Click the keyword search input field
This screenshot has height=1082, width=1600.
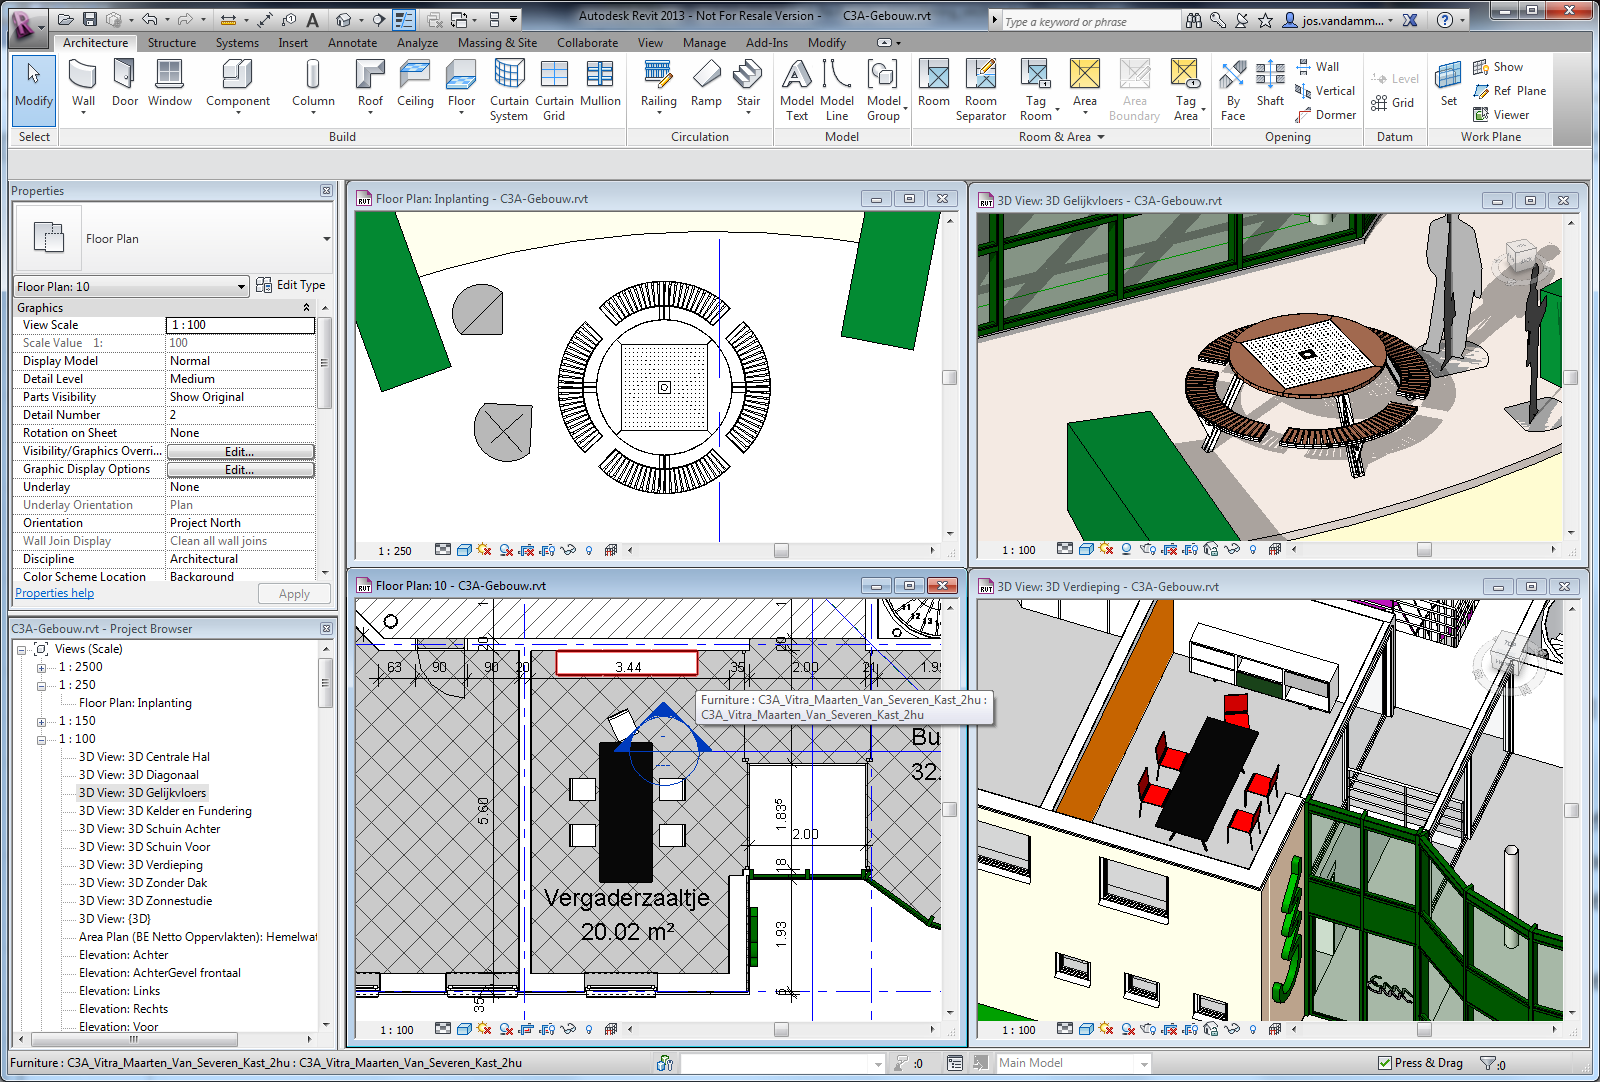(1091, 21)
